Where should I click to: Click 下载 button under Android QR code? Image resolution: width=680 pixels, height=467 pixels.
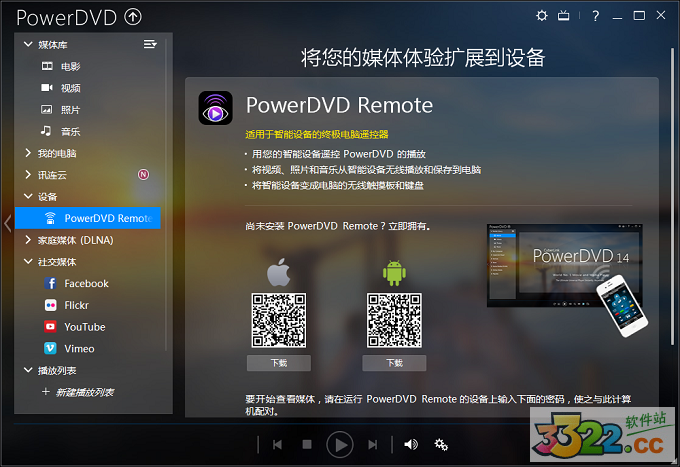pos(394,363)
